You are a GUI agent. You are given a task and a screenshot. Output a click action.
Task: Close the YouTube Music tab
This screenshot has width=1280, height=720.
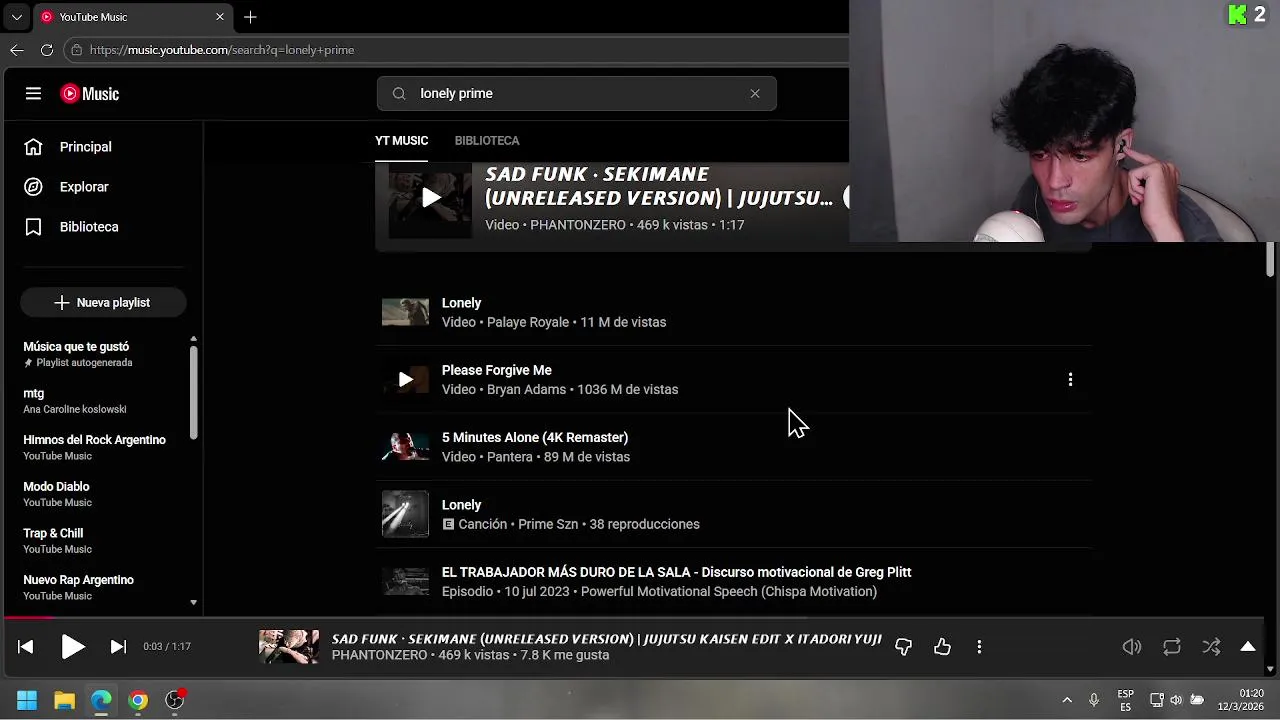220,17
